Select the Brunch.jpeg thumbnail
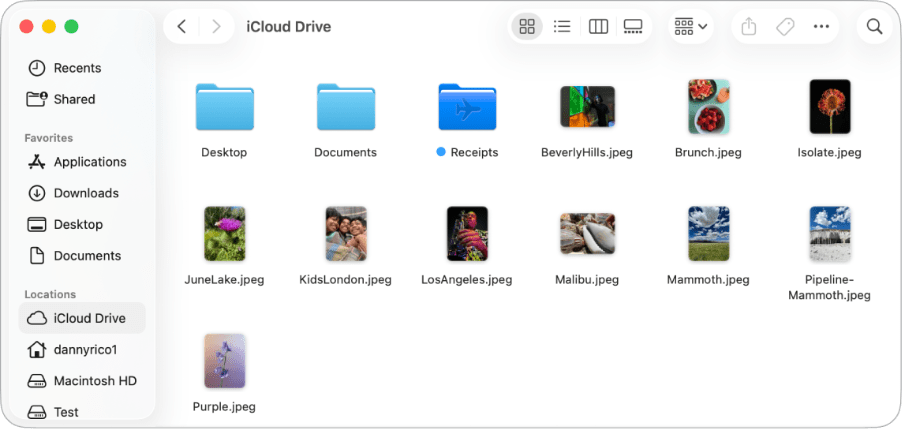Viewport: 903px width, 432px height. click(708, 107)
